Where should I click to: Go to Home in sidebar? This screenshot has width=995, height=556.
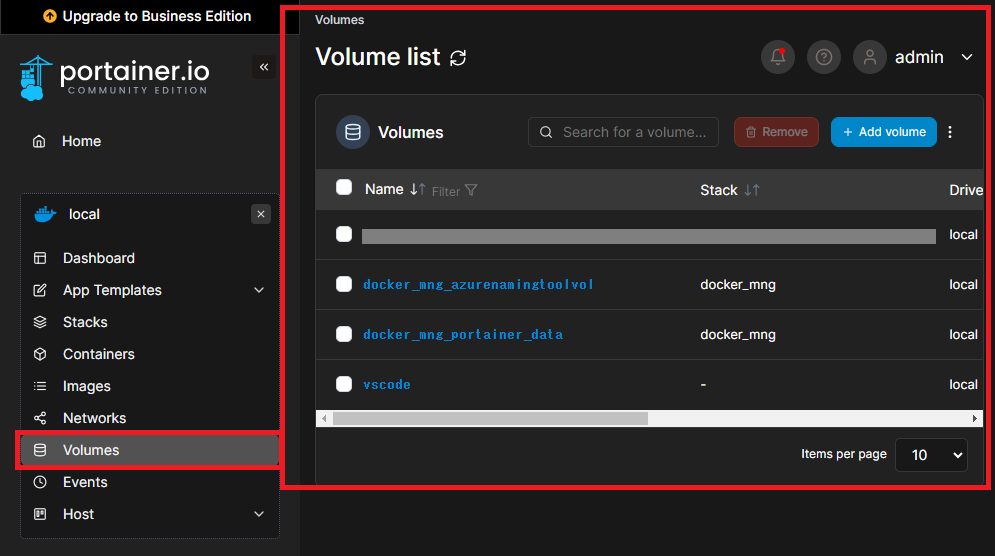(81, 141)
